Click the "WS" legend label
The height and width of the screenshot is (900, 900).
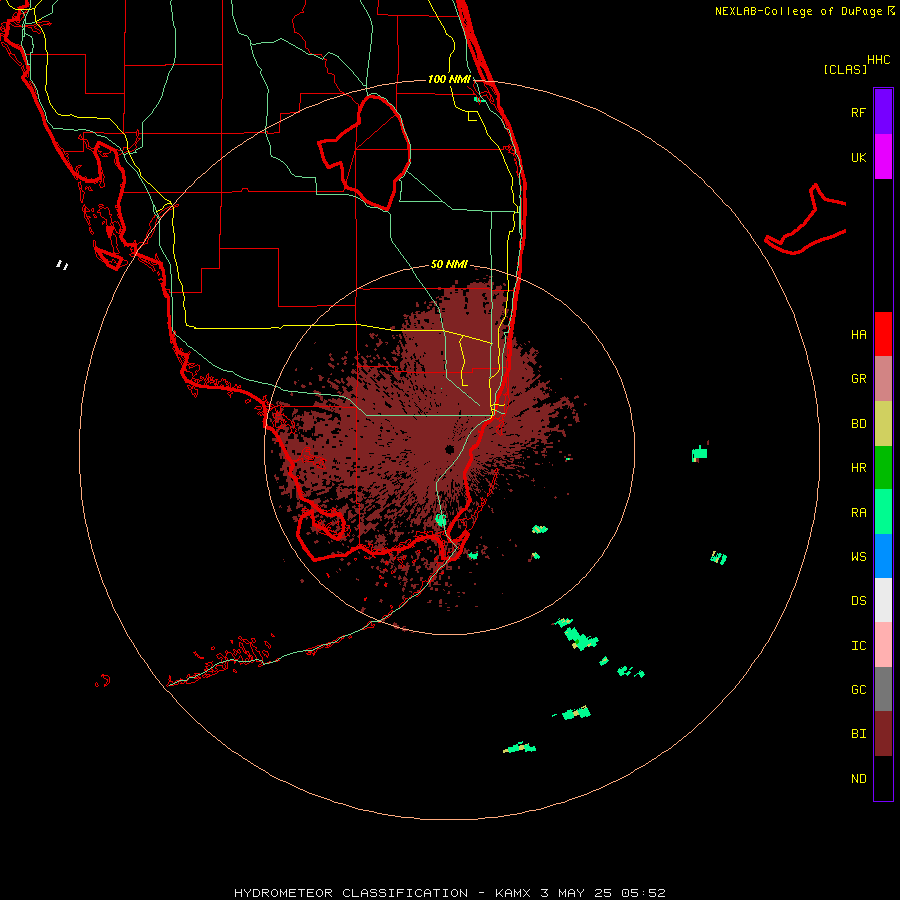tap(858, 556)
